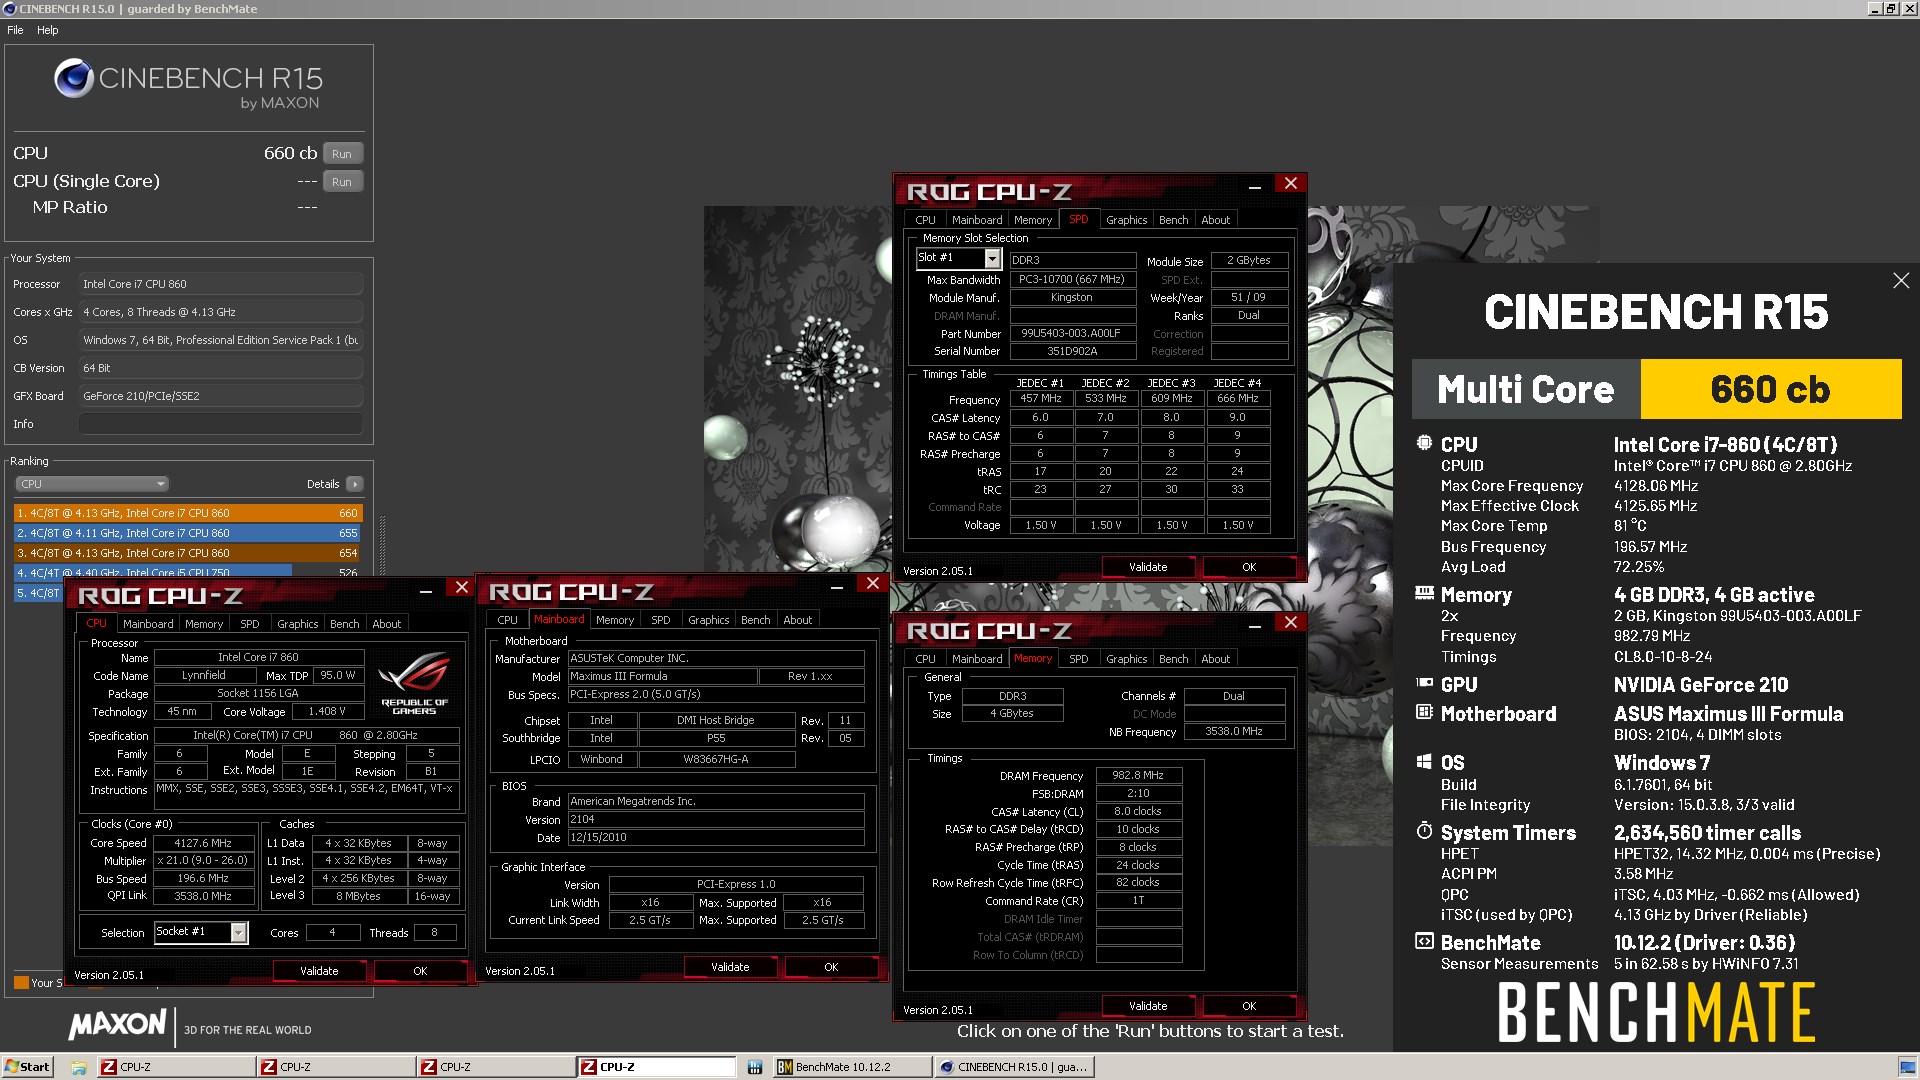
Task: Run the CPU Single Core benchmark
Action: tap(341, 182)
